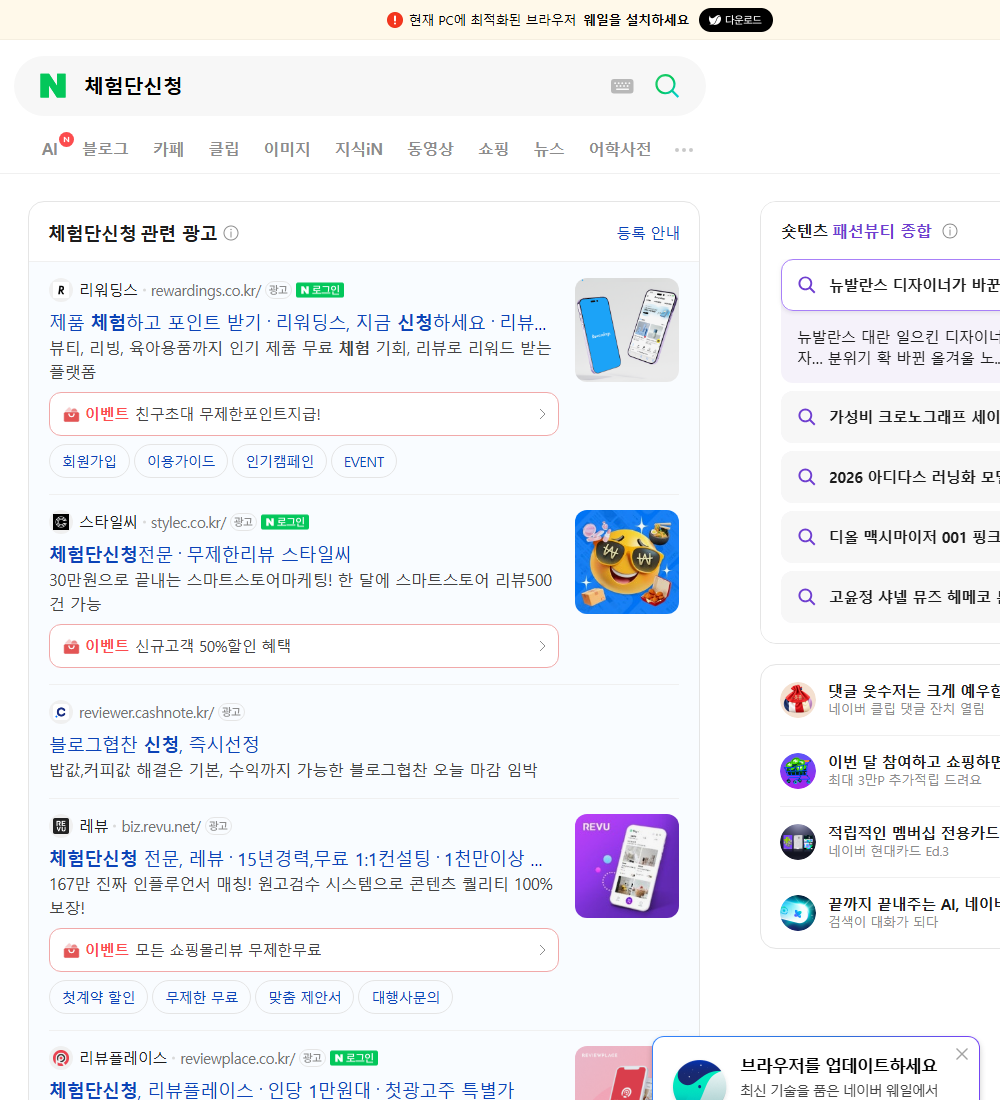Open the reviewer.cashnote.kr/ URL link
The width and height of the screenshot is (1000, 1100).
point(146,713)
